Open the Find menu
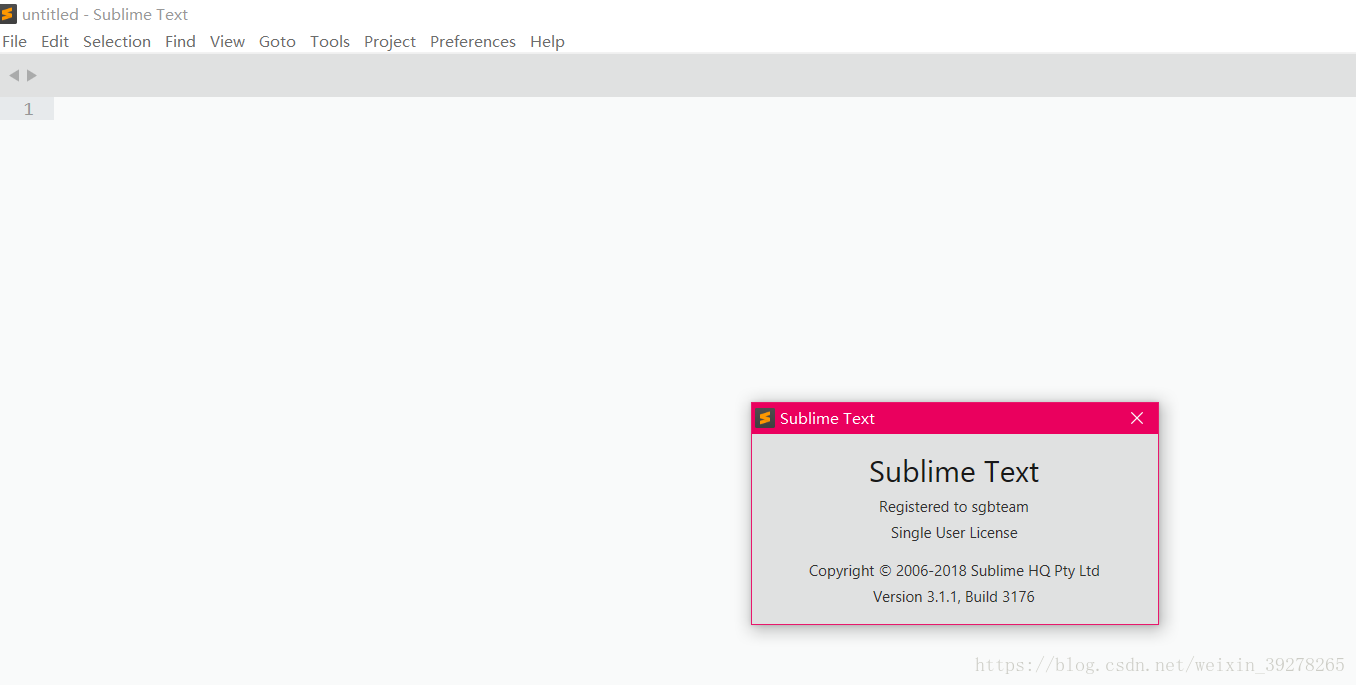The image size is (1356, 685). click(180, 41)
